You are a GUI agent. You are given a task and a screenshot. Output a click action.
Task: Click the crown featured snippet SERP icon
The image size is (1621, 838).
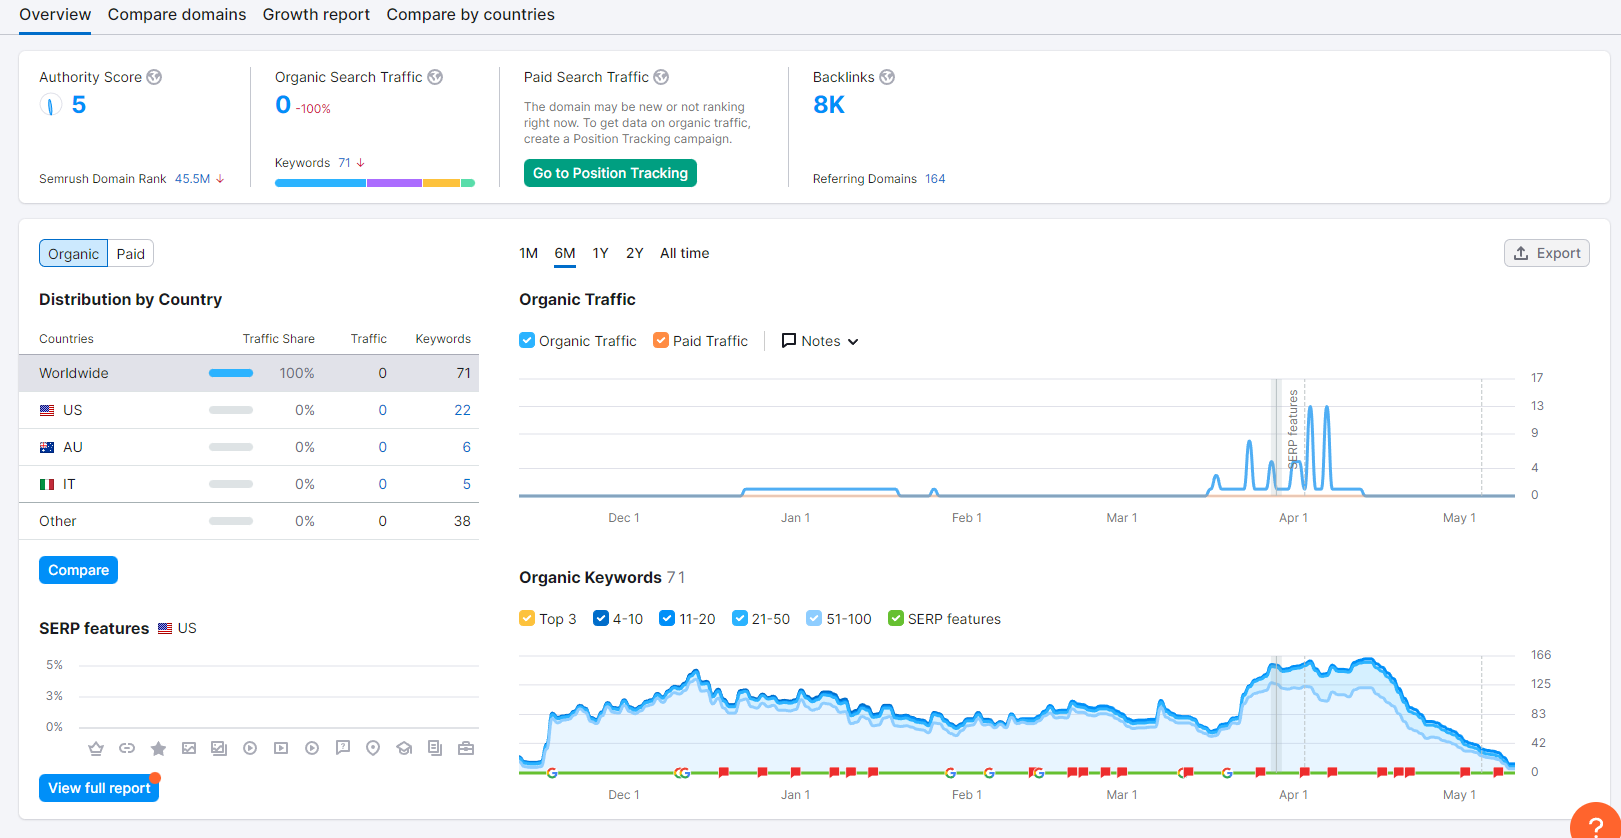pos(96,748)
